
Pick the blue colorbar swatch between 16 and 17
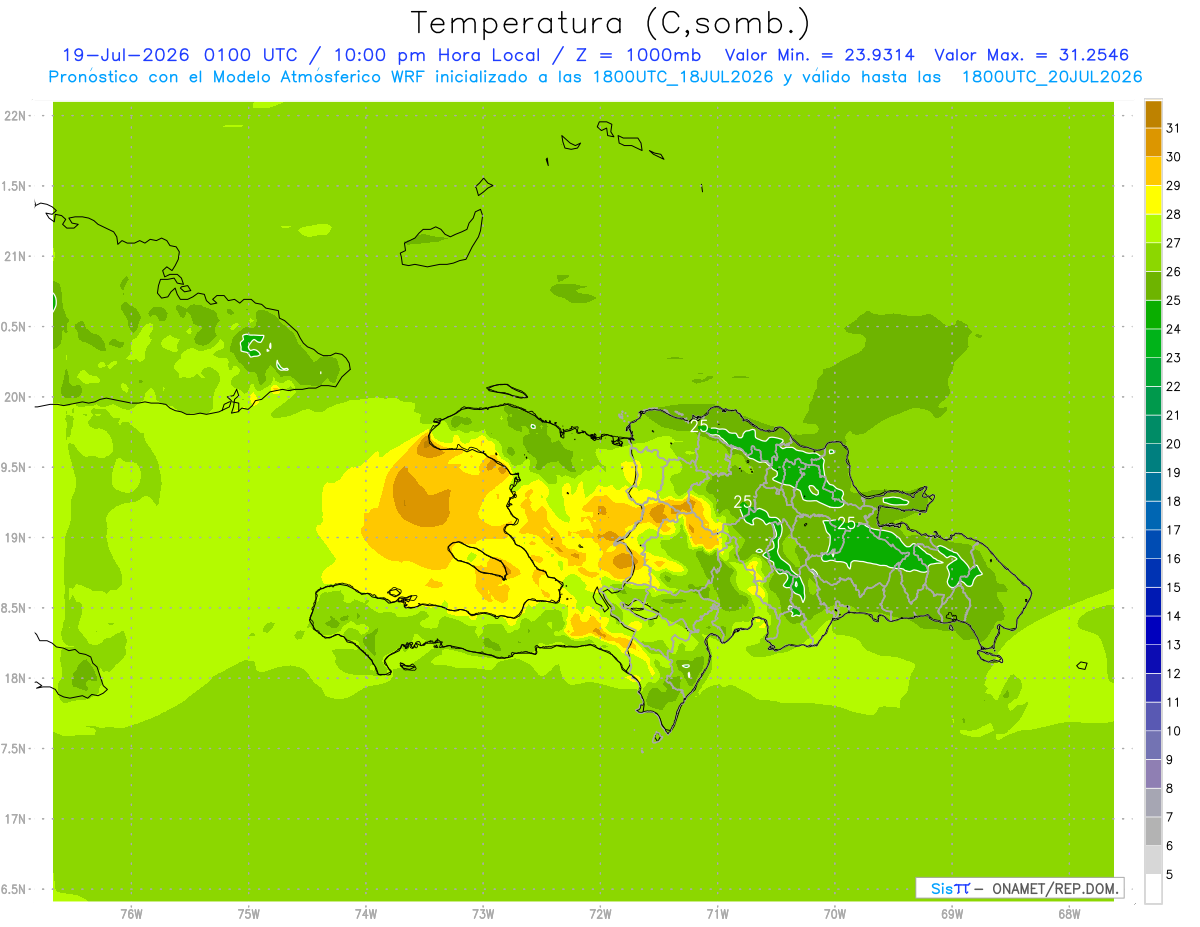click(1153, 544)
